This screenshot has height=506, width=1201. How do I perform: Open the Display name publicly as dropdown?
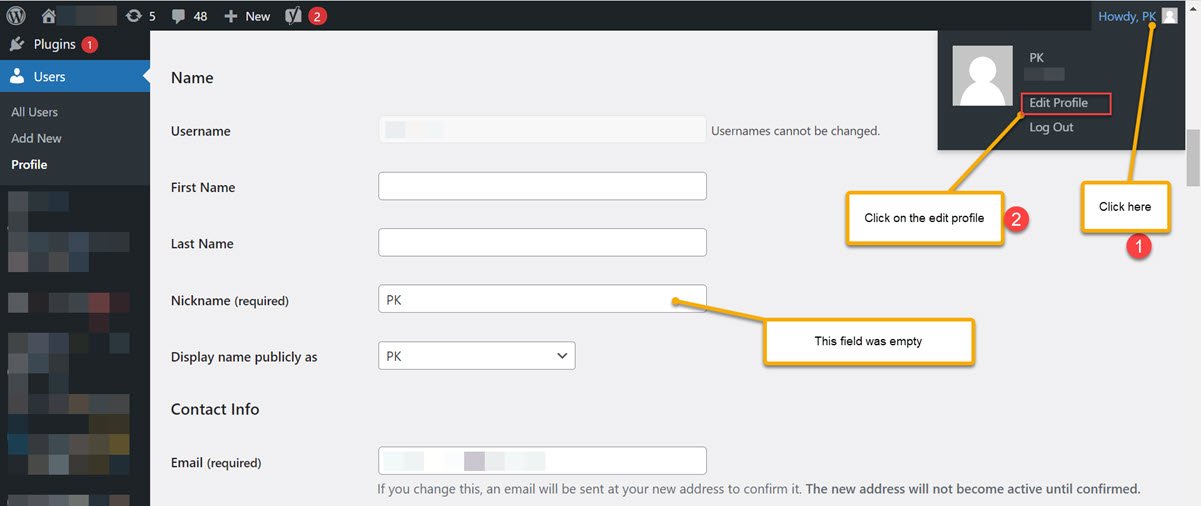pos(476,356)
